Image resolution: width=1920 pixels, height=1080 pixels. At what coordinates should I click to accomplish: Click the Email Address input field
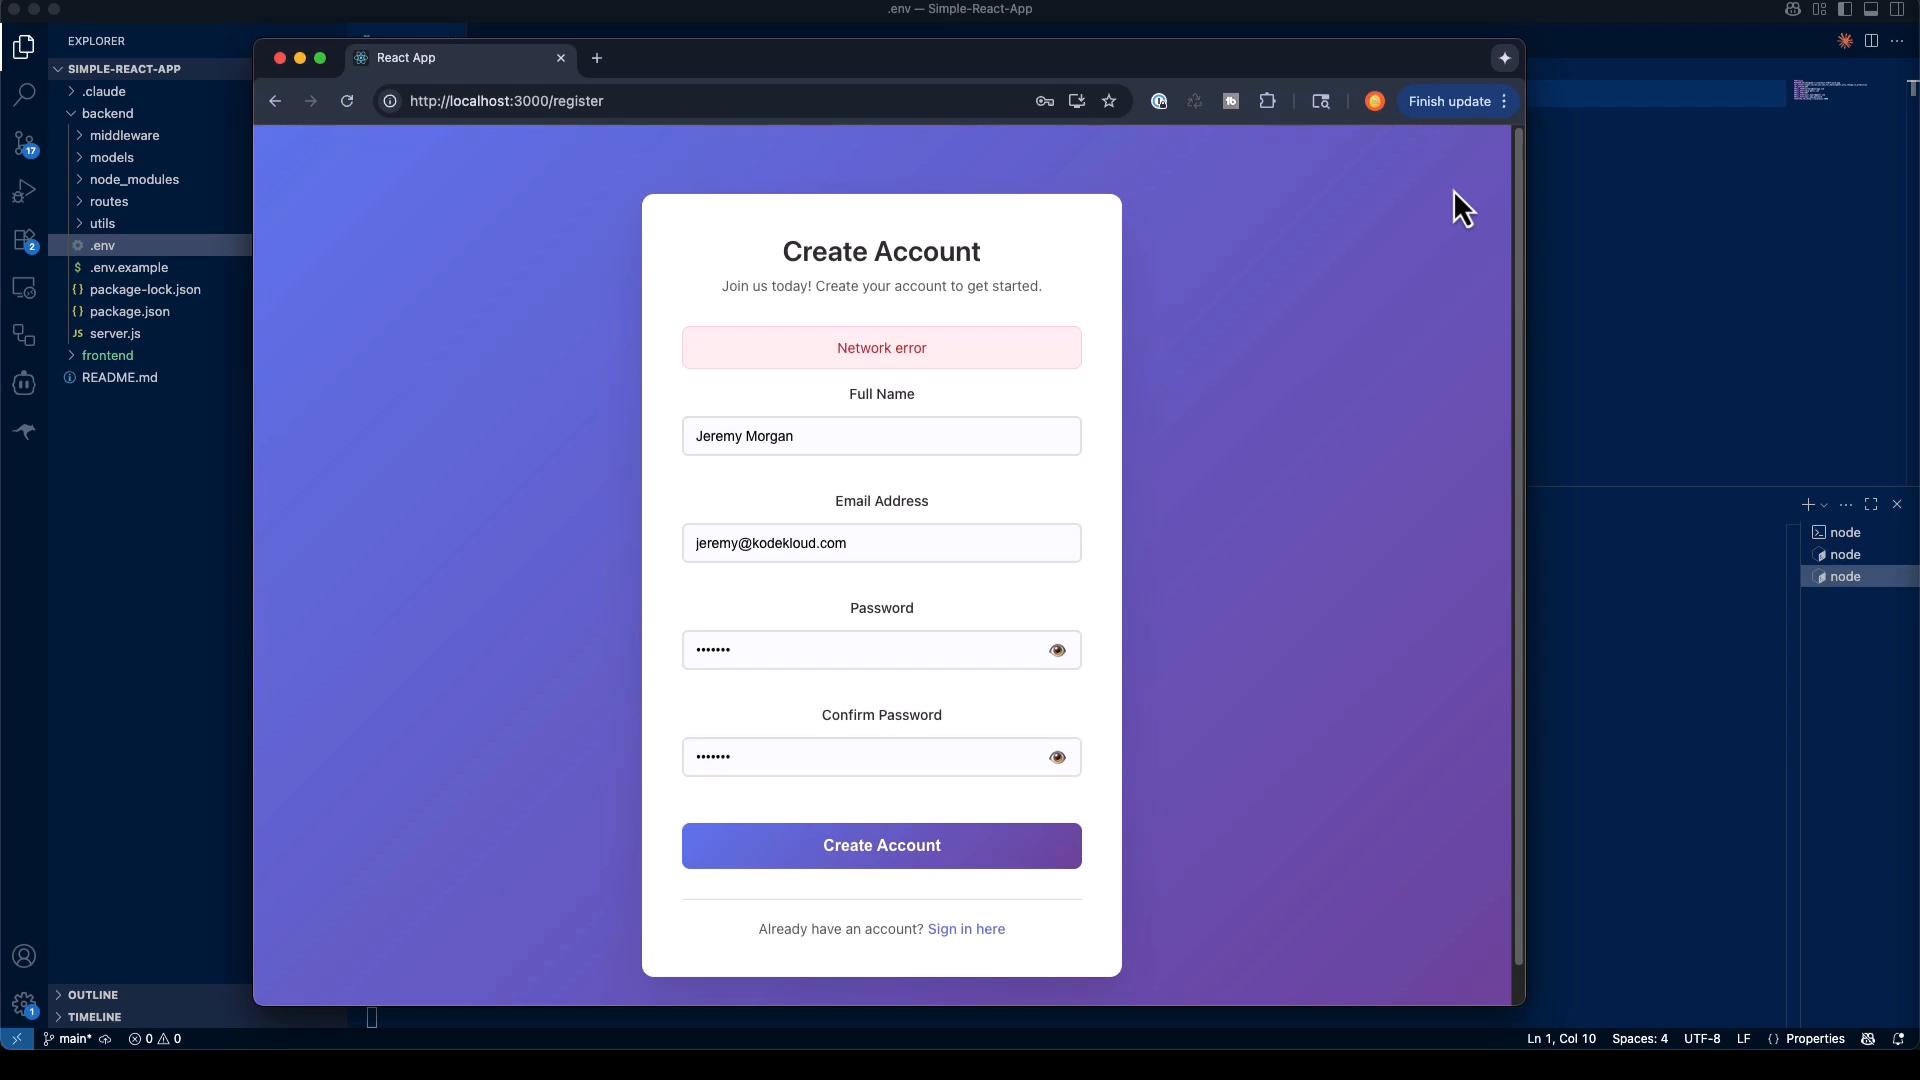click(881, 543)
